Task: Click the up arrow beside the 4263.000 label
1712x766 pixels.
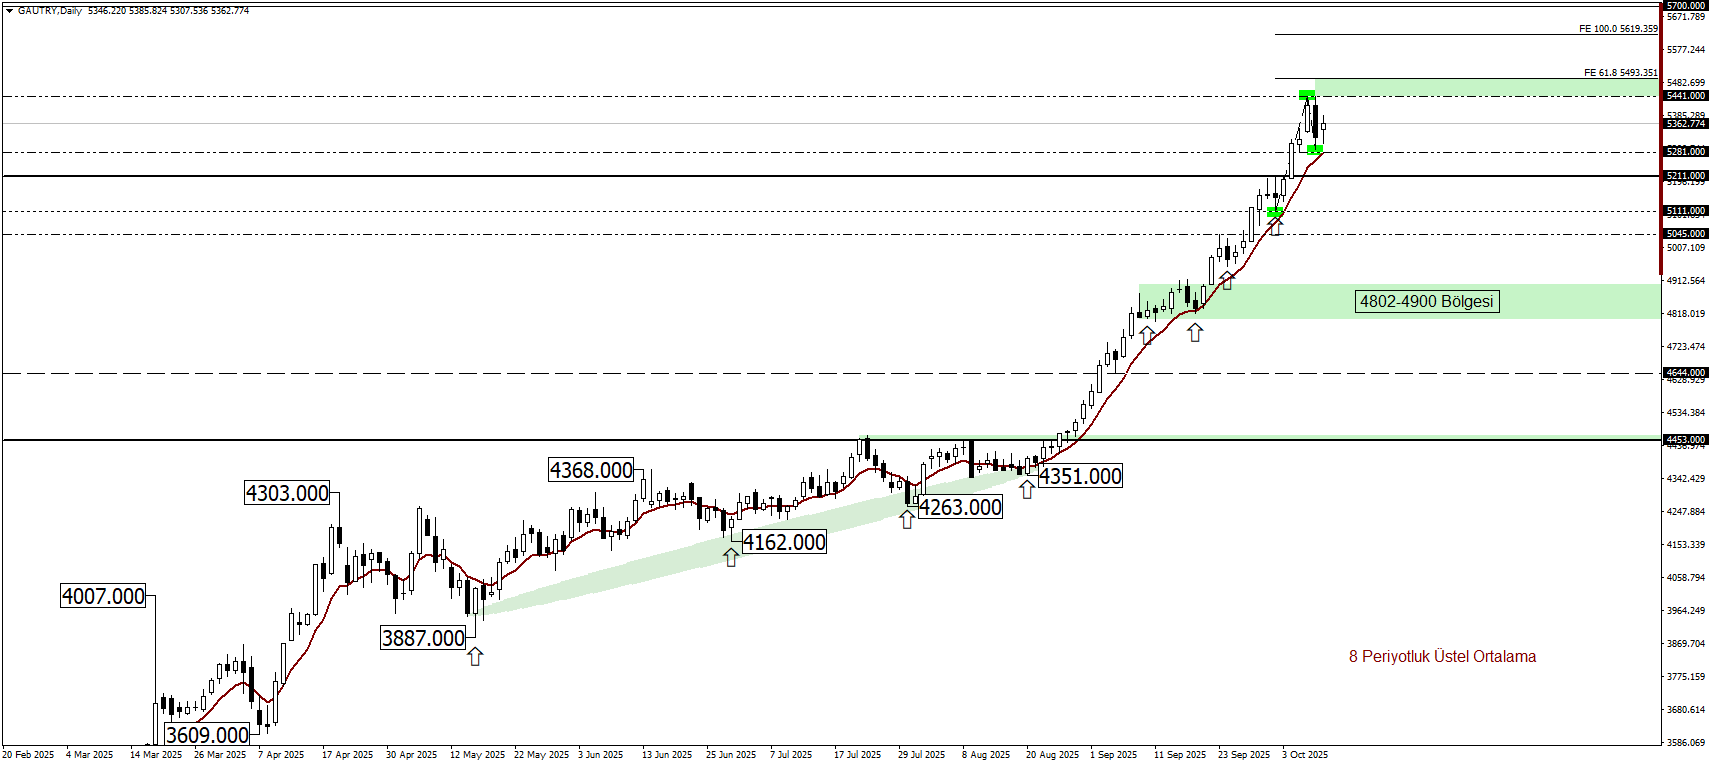Action: [907, 519]
